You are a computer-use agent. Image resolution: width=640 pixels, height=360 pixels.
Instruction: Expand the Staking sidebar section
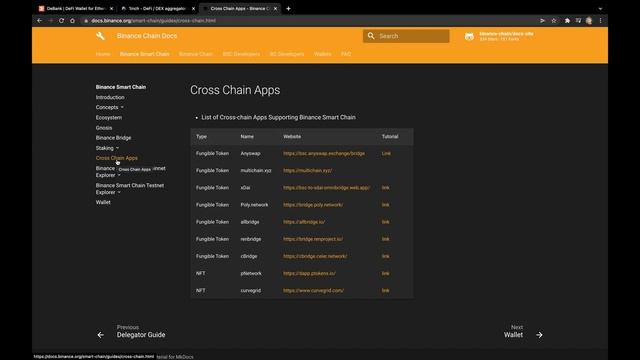tap(107, 148)
